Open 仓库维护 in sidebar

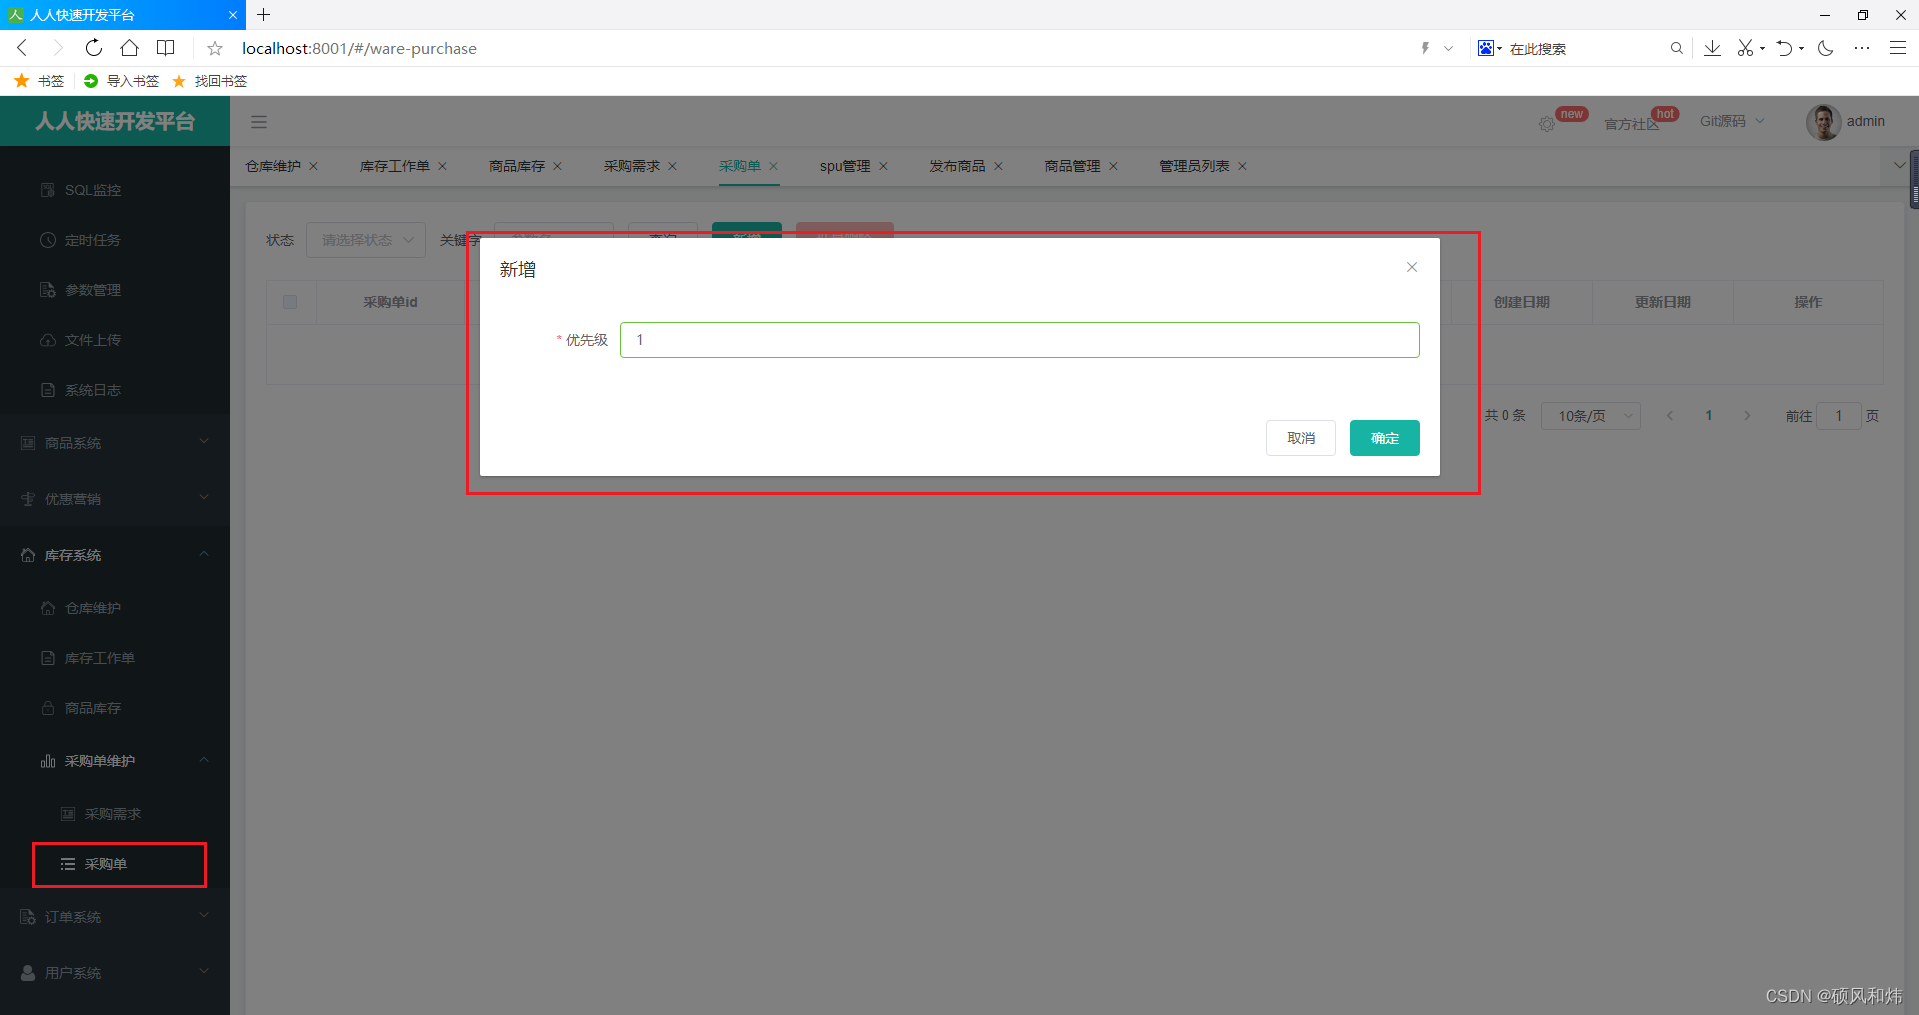[115, 608]
